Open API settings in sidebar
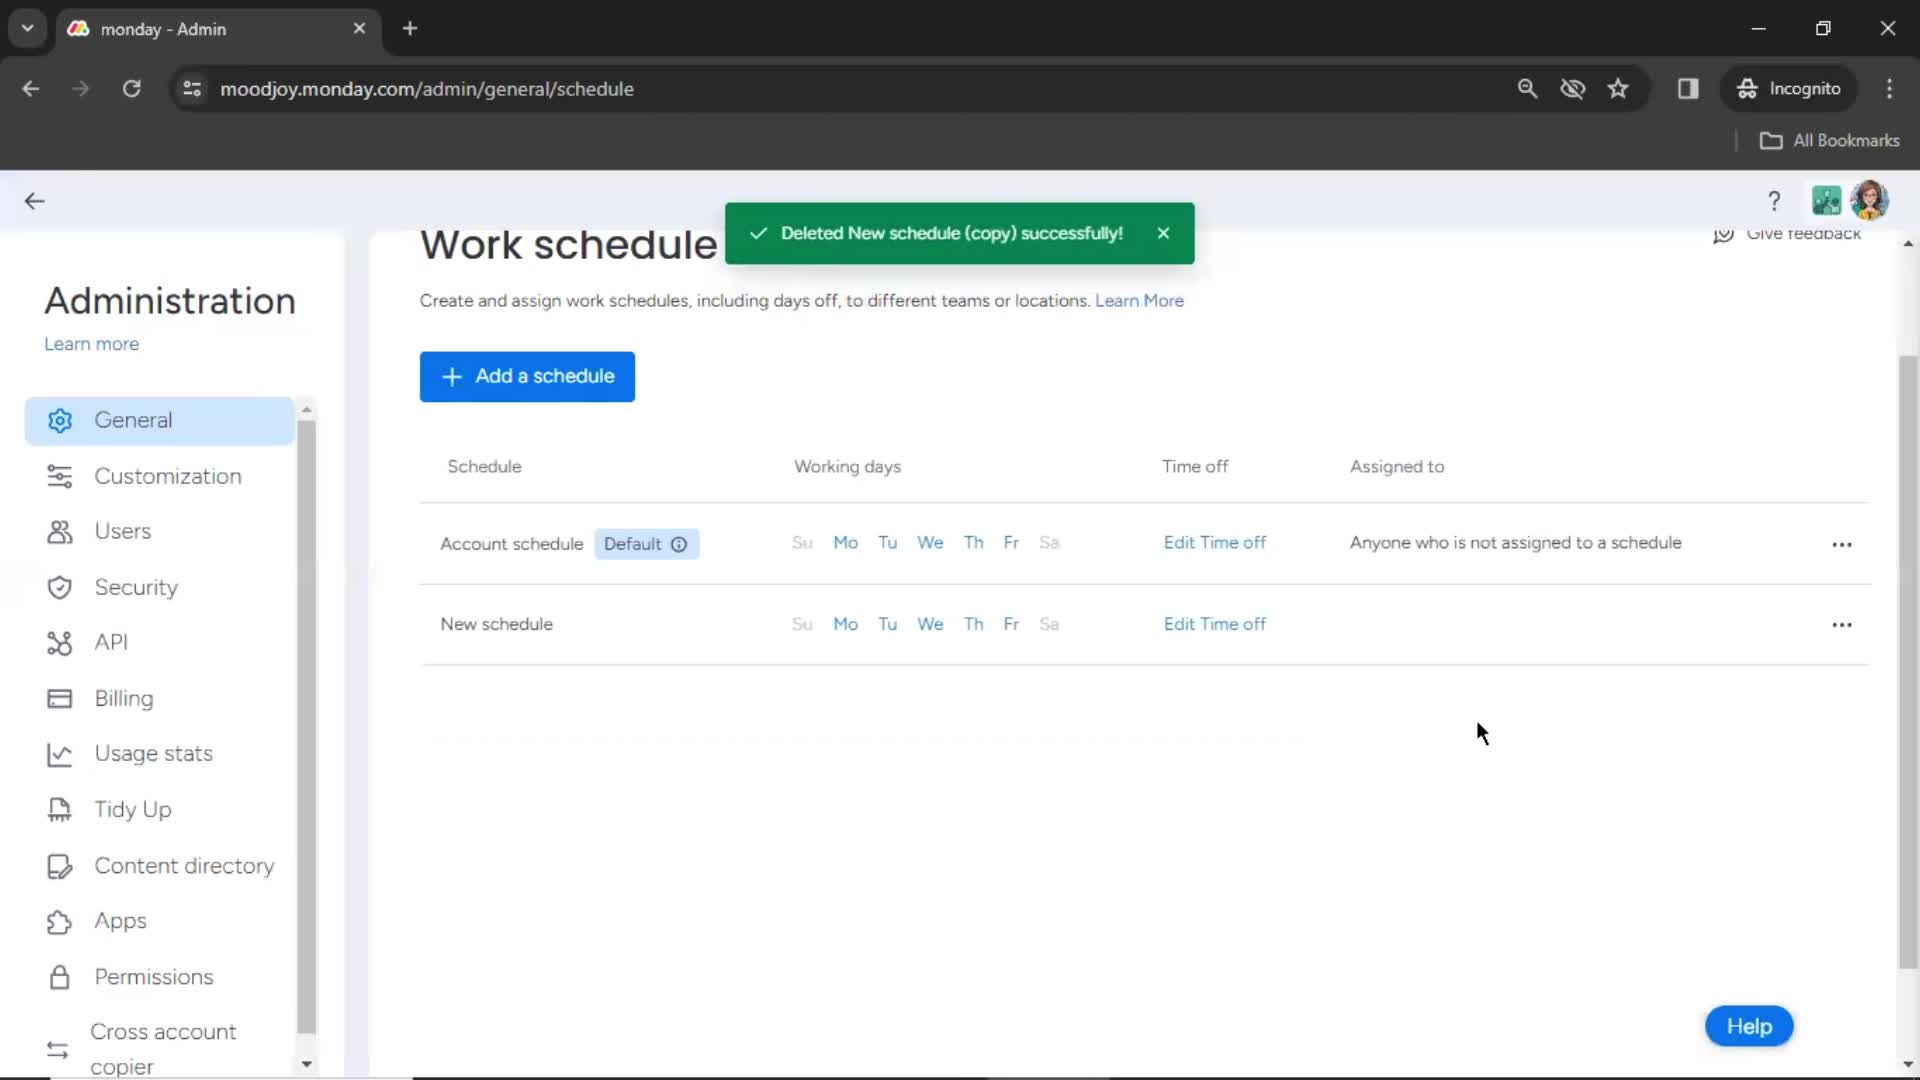The width and height of the screenshot is (1920, 1080). tap(111, 642)
